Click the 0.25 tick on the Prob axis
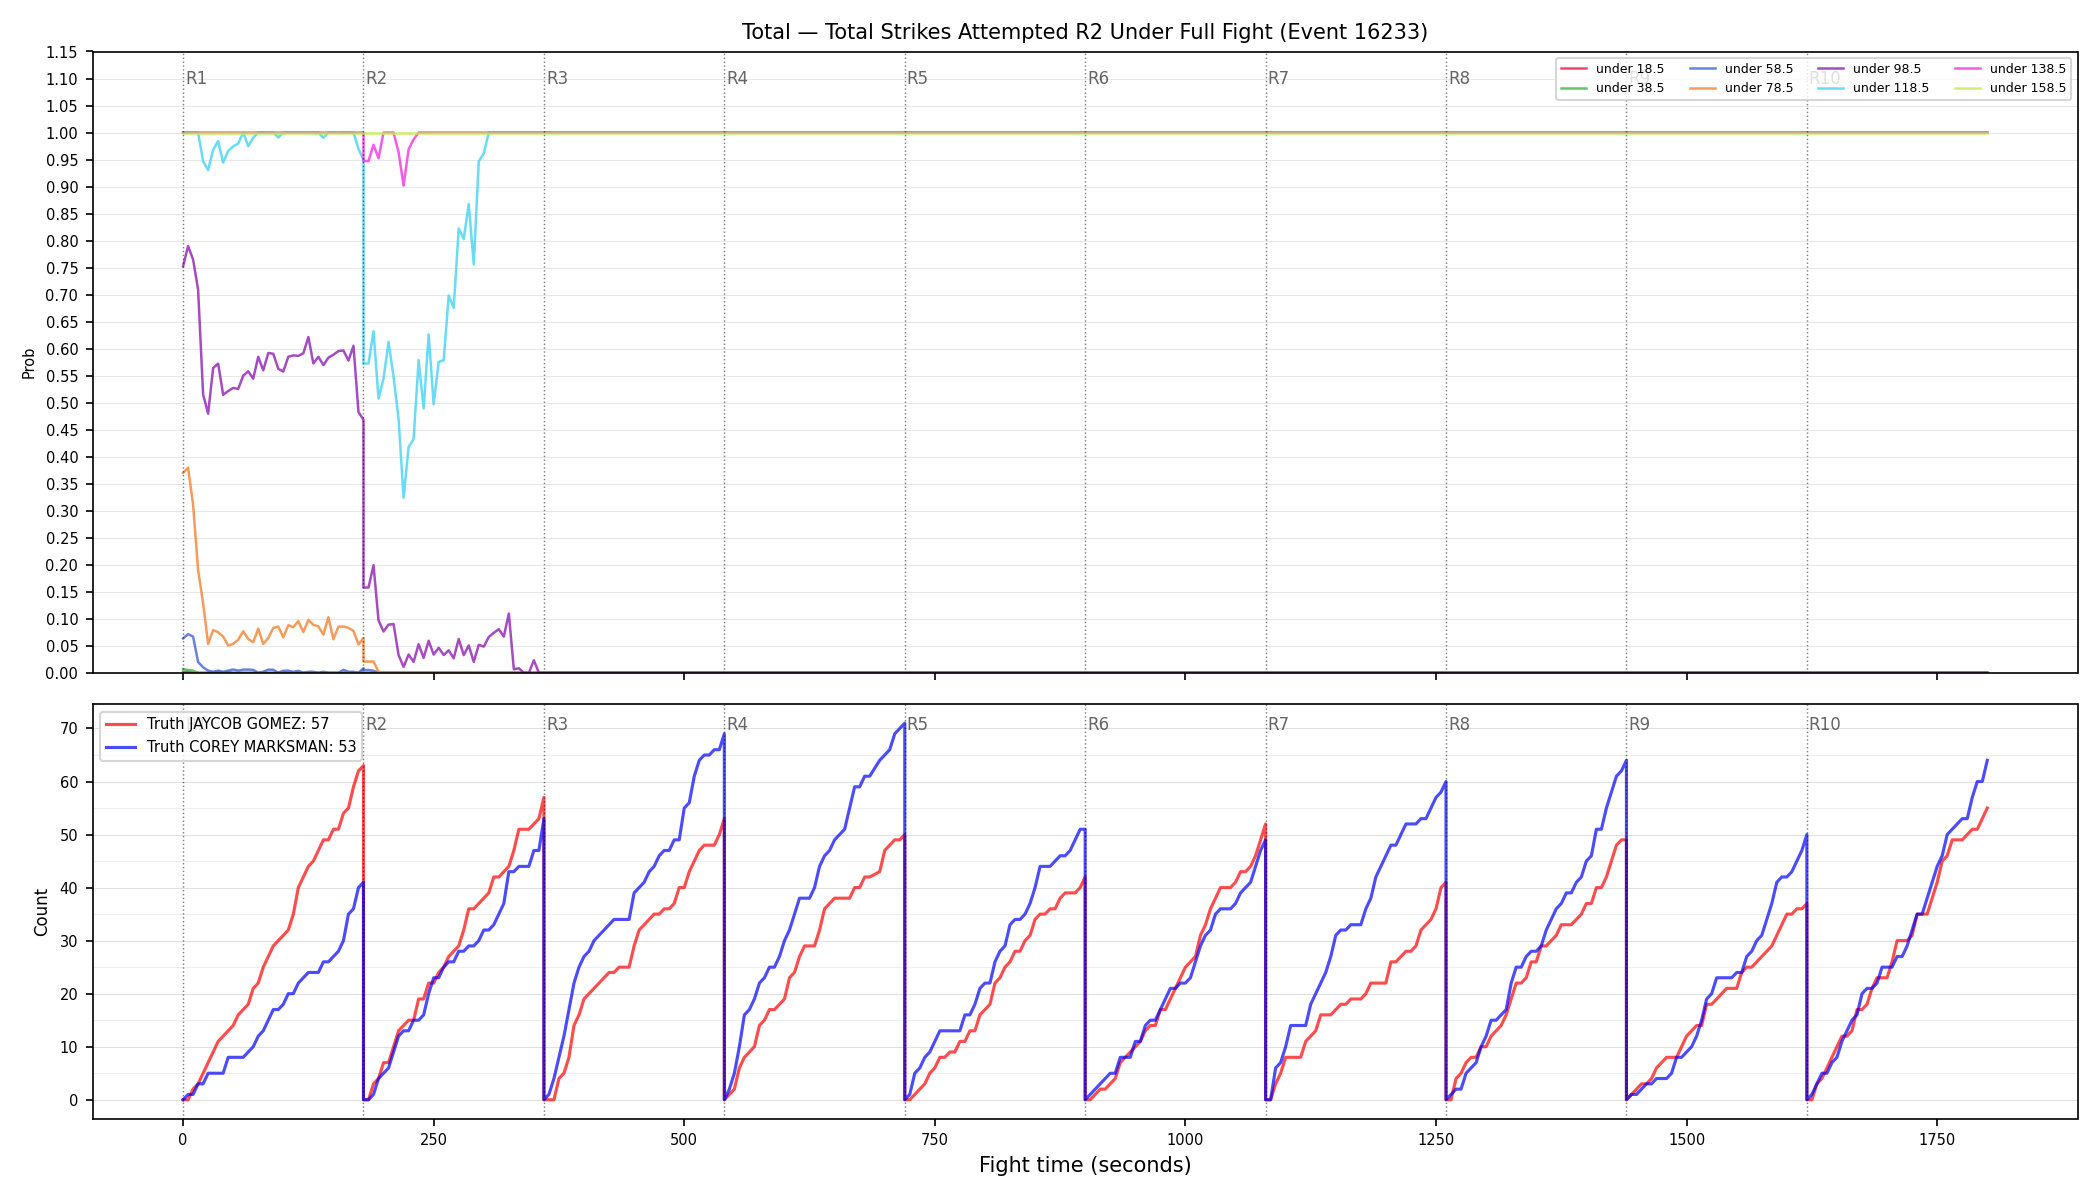The image size is (2100, 1200). [62, 538]
